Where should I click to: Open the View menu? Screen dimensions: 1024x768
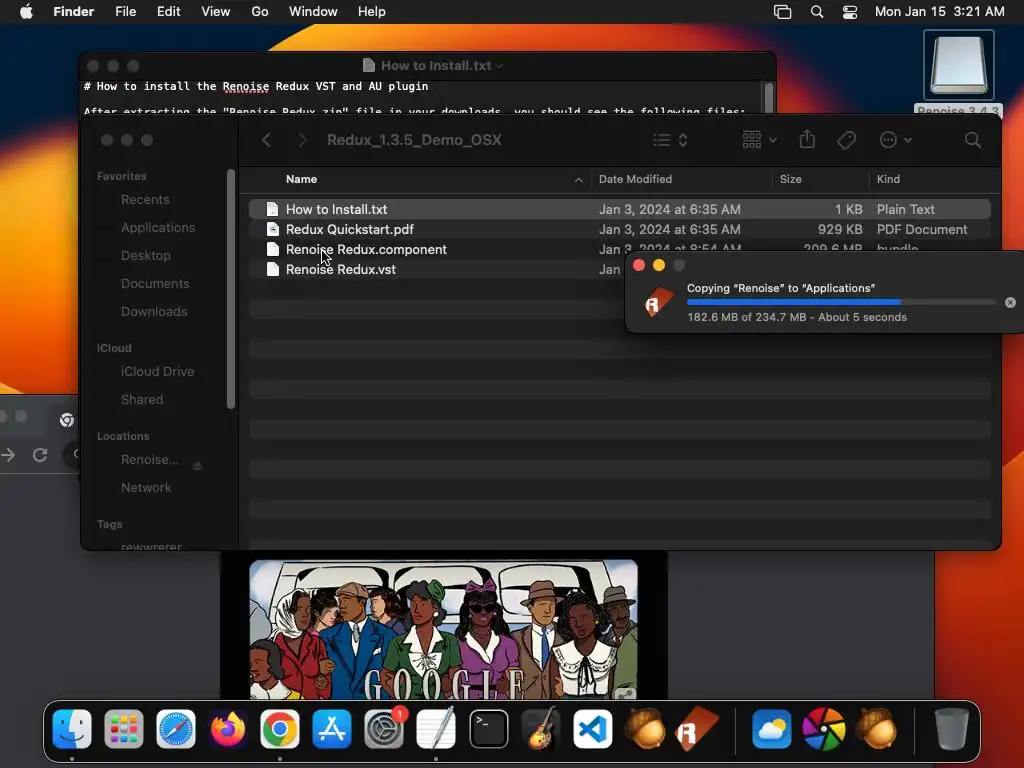(x=216, y=12)
